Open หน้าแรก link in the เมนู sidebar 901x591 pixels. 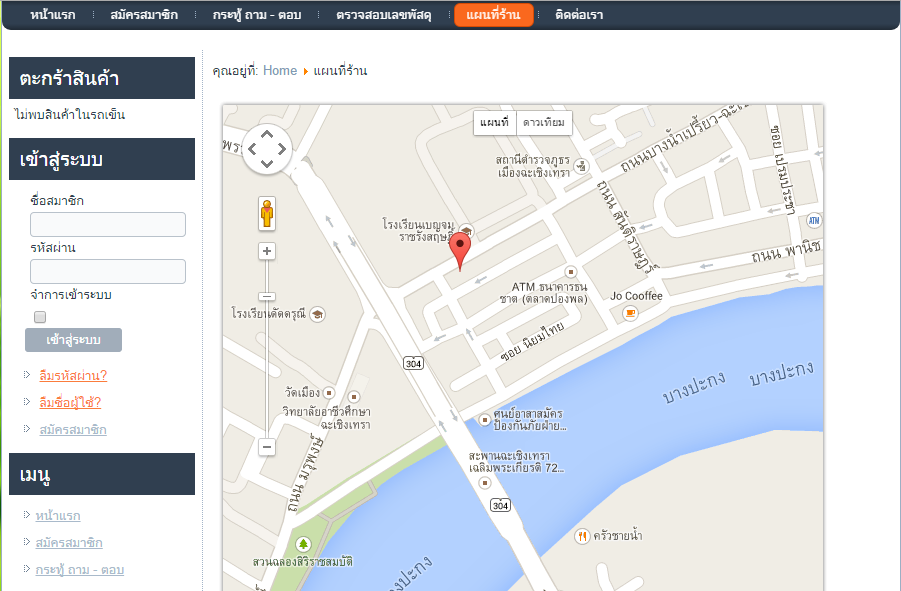[x=58, y=516]
